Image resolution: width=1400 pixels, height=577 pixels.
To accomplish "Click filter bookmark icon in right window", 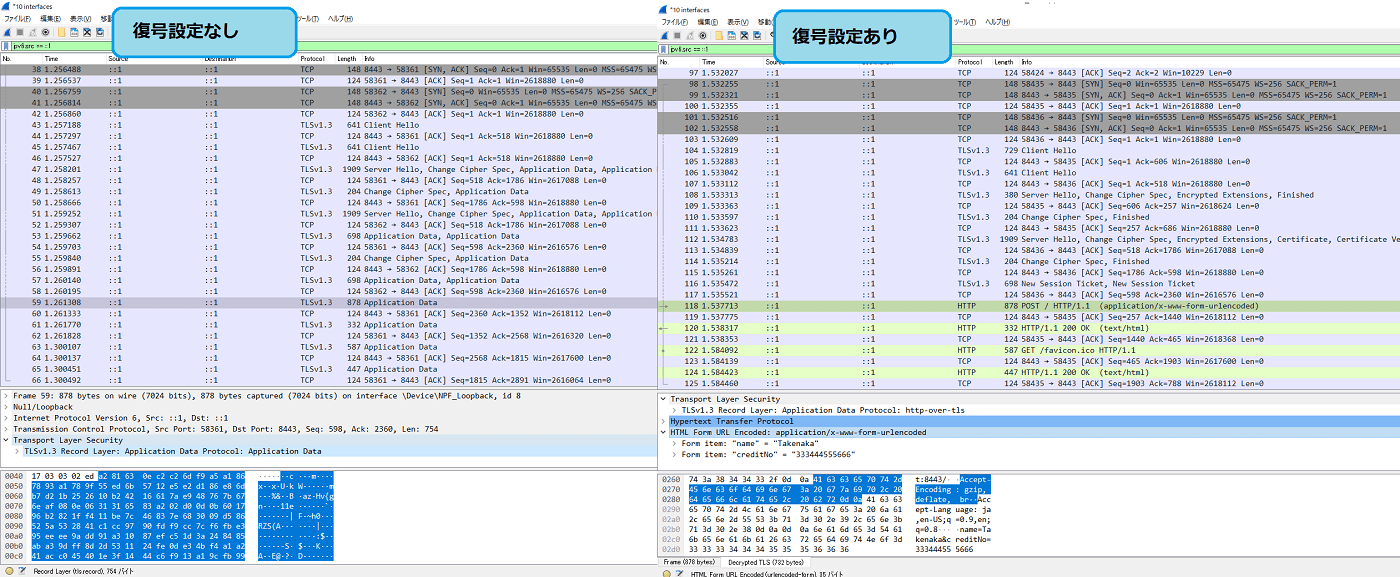I will tap(664, 50).
